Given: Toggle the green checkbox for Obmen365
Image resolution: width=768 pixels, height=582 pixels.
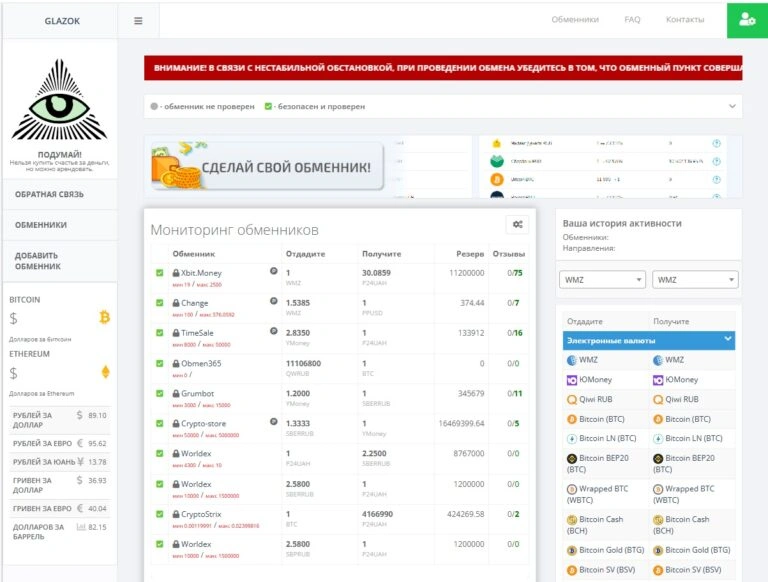Looking at the screenshot, I should click(159, 363).
